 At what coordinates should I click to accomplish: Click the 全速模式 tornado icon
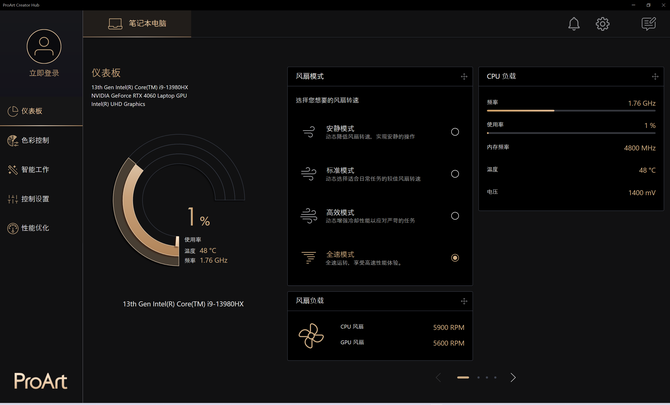coord(309,258)
